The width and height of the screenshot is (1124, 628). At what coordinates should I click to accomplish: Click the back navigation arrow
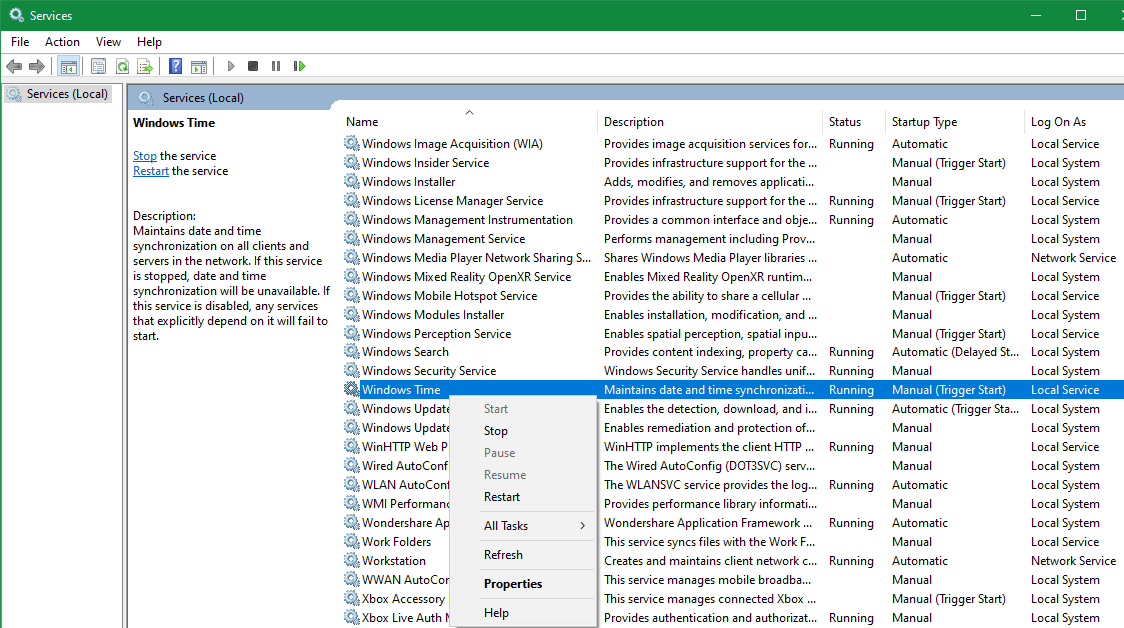(x=14, y=66)
